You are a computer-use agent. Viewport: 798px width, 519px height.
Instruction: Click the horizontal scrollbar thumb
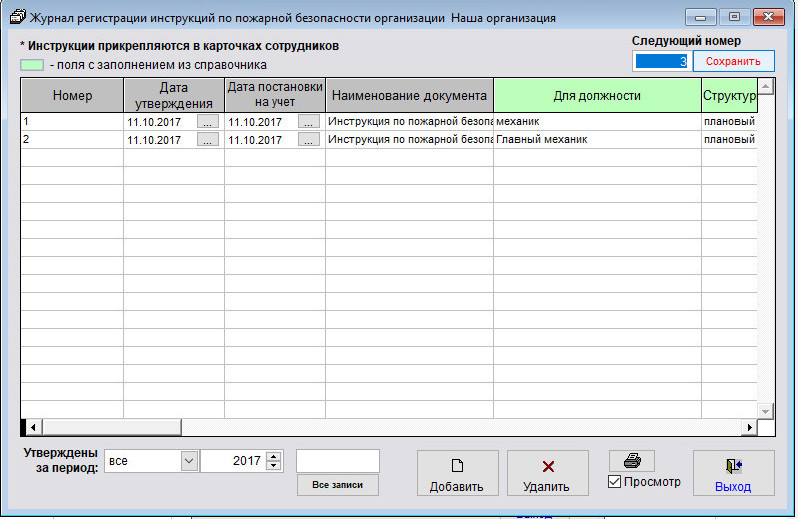coord(111,427)
